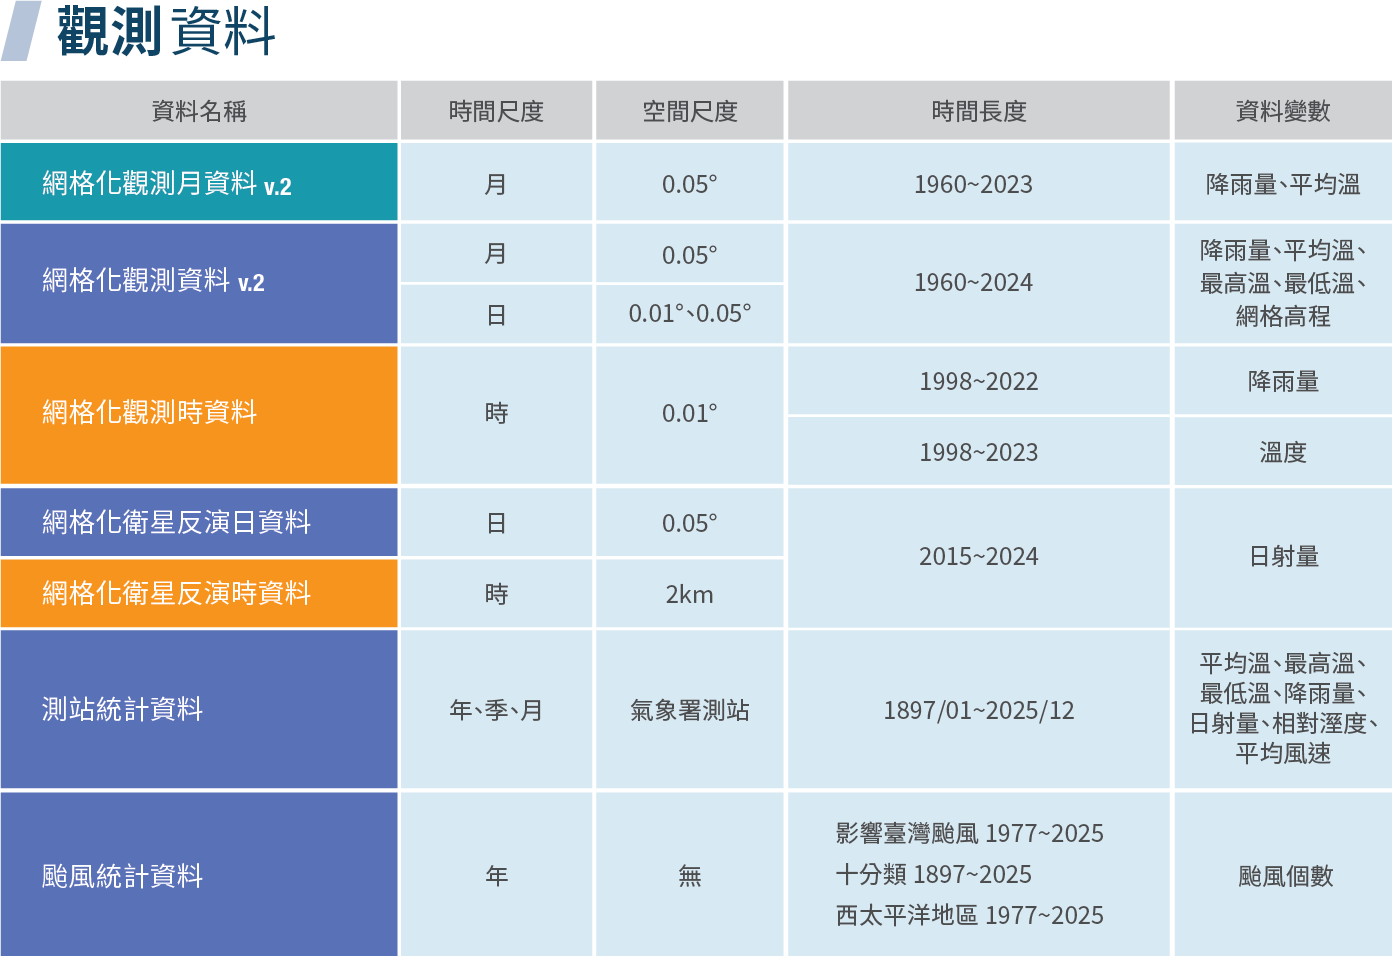Select the 測站統計資料 row label
The image size is (1392, 956).
click(x=122, y=710)
